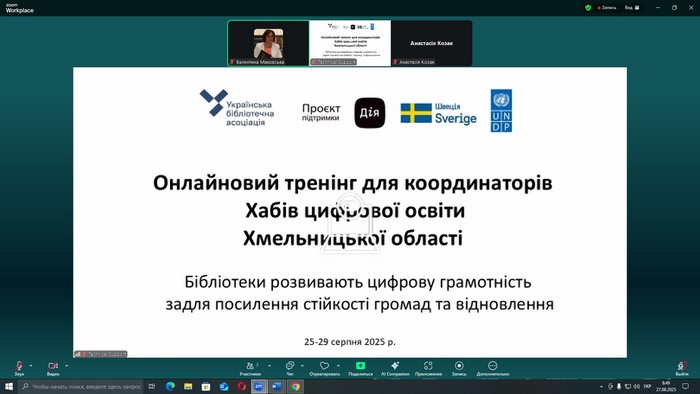This screenshot has width=700, height=394.
Task: Leave the meeting via exit button
Action: point(681,368)
